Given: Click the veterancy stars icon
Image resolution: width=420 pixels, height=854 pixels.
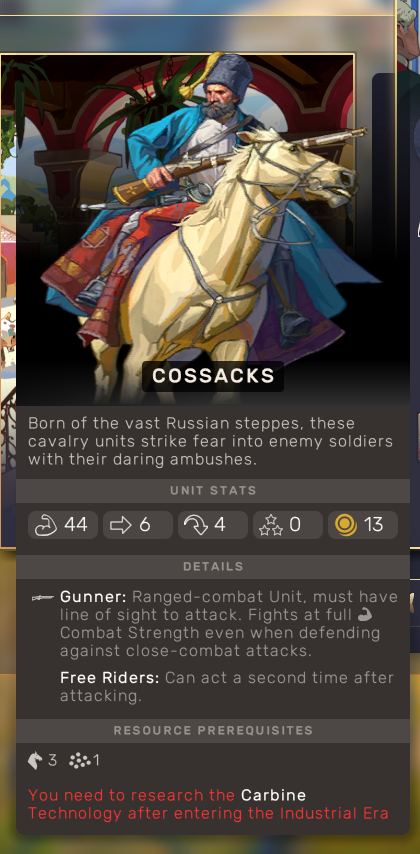Looking at the screenshot, I should (x=271, y=525).
